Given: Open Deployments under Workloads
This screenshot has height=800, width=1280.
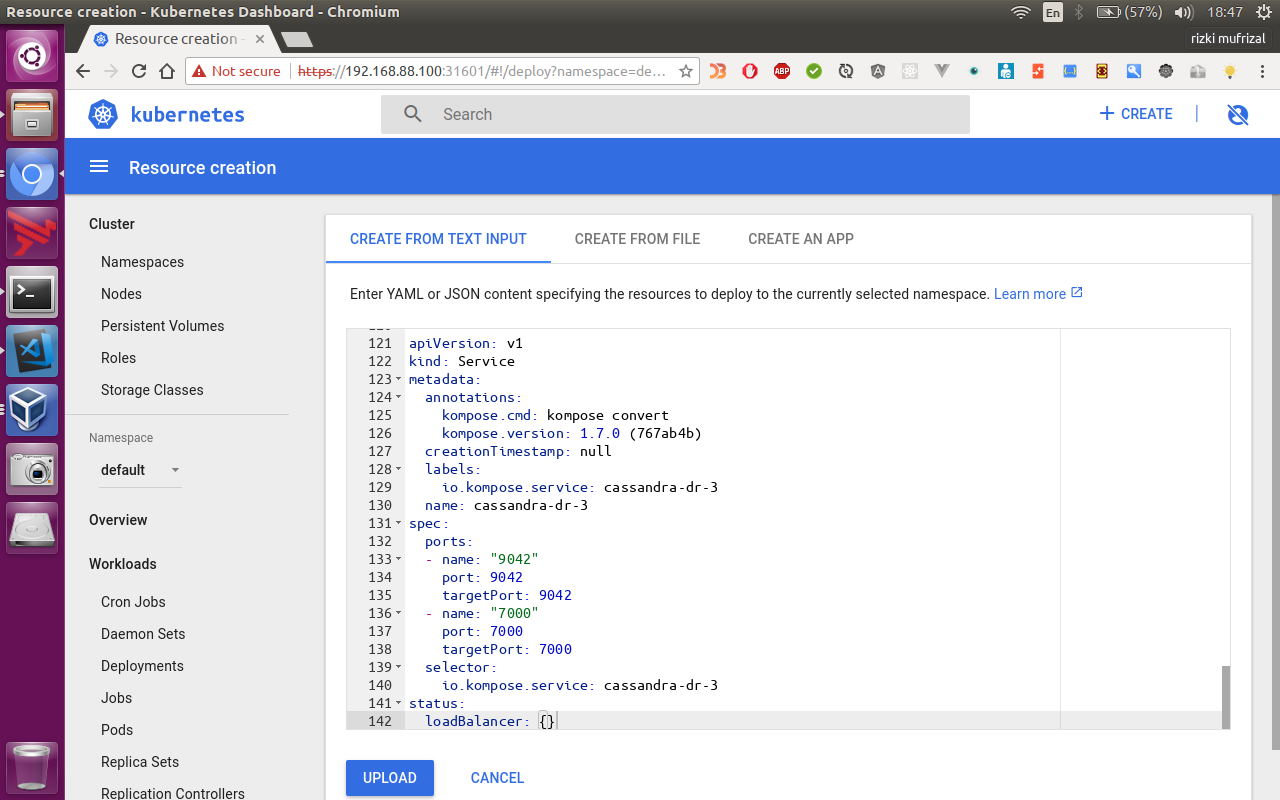Looking at the screenshot, I should tap(142, 666).
